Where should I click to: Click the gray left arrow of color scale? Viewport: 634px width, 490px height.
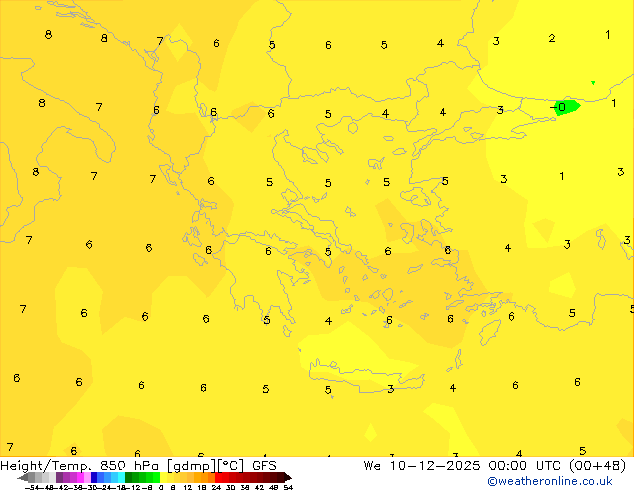tap(23, 477)
